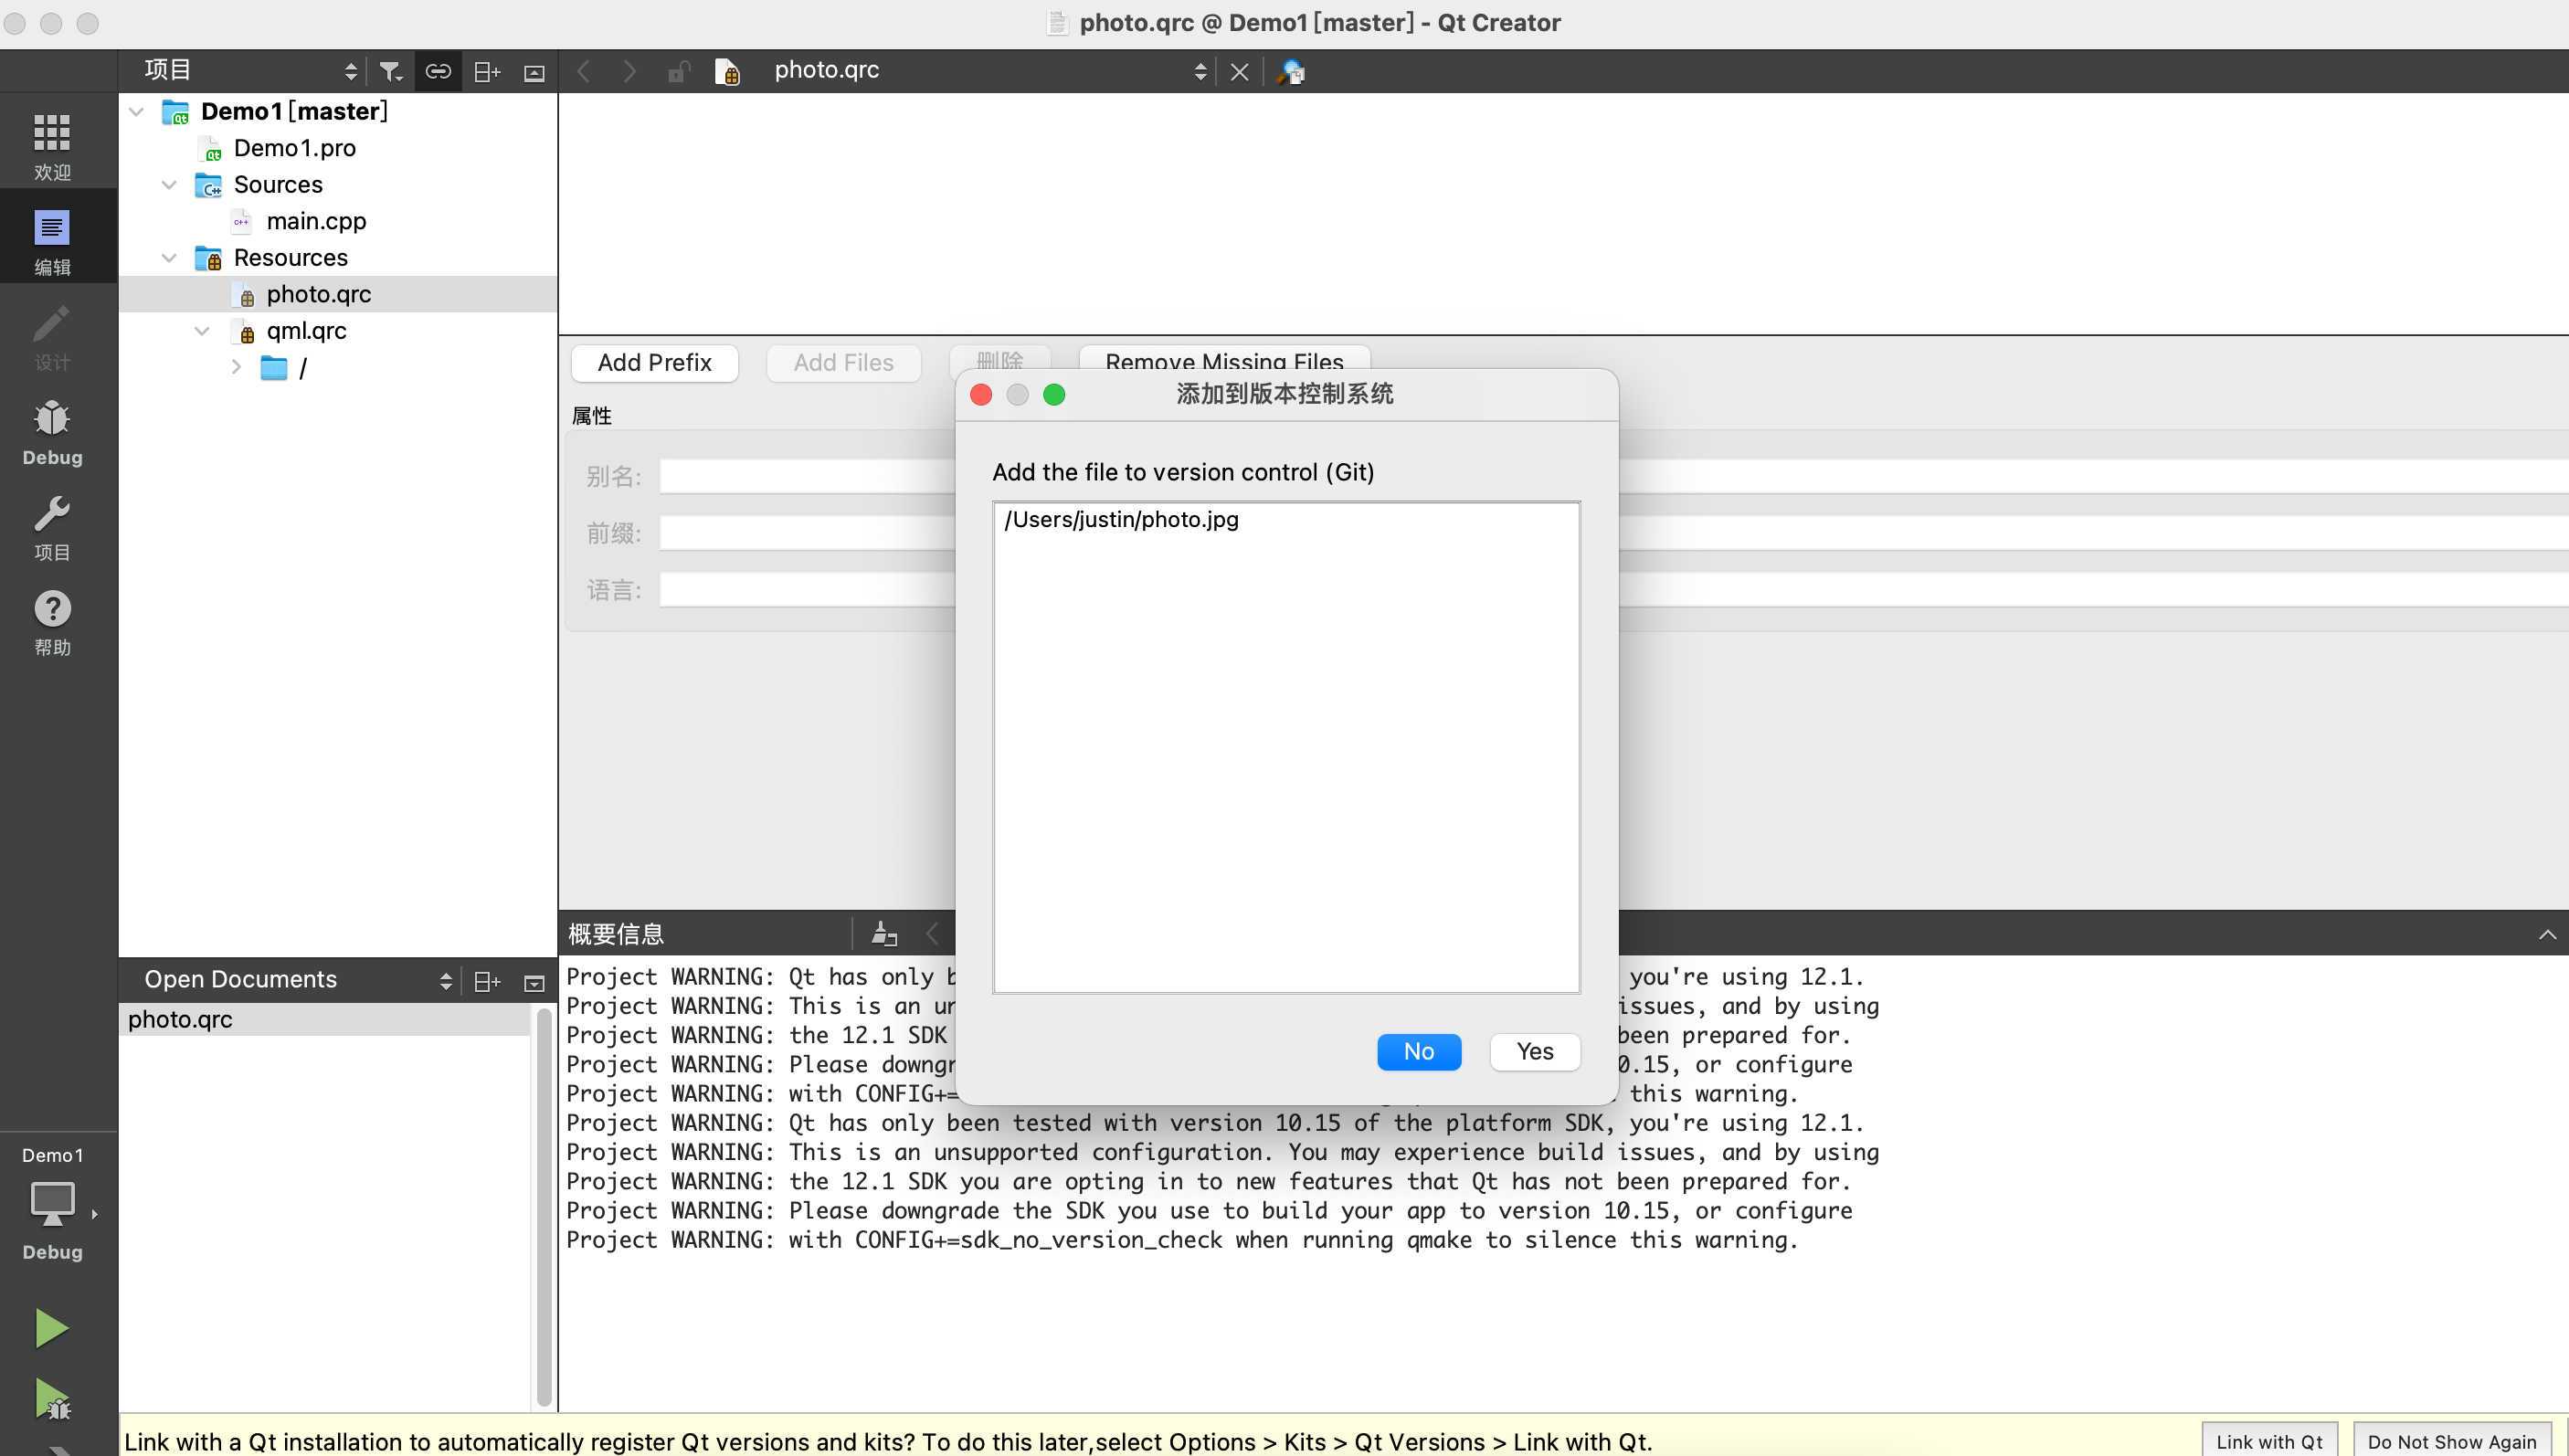Screen dimensions: 2569x1456
Task: Open the 项目 view selector dropdown
Action: tap(250, 70)
